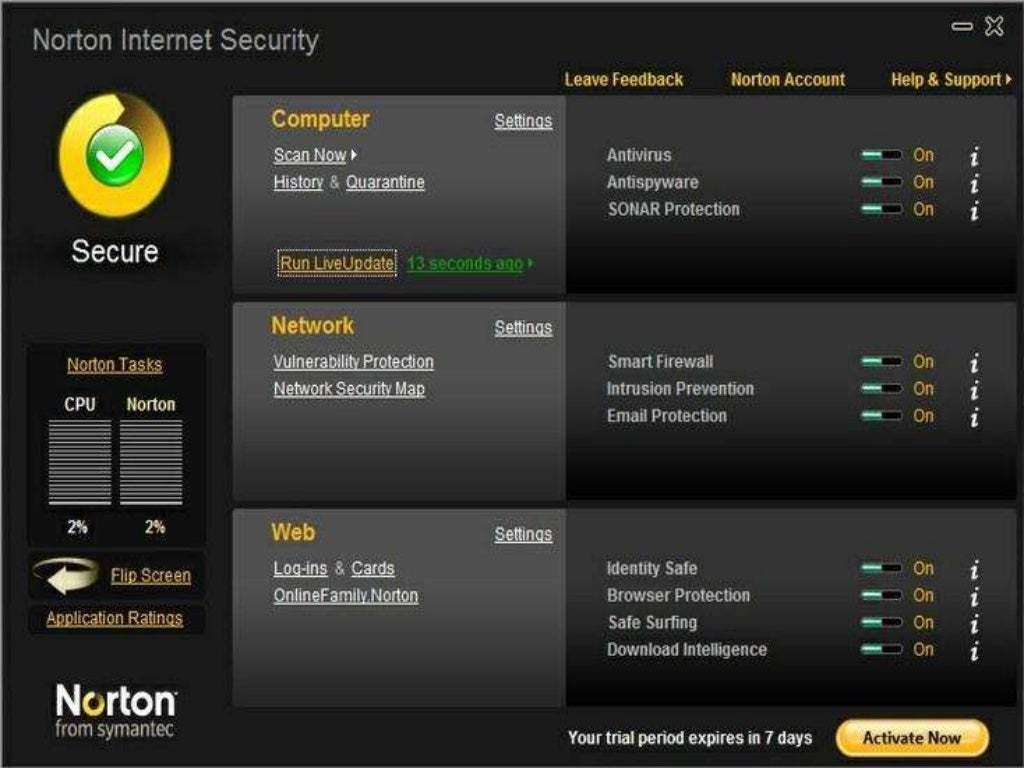1024x768 pixels.
Task: Expand the Scan Now options arrow
Action: [354, 155]
